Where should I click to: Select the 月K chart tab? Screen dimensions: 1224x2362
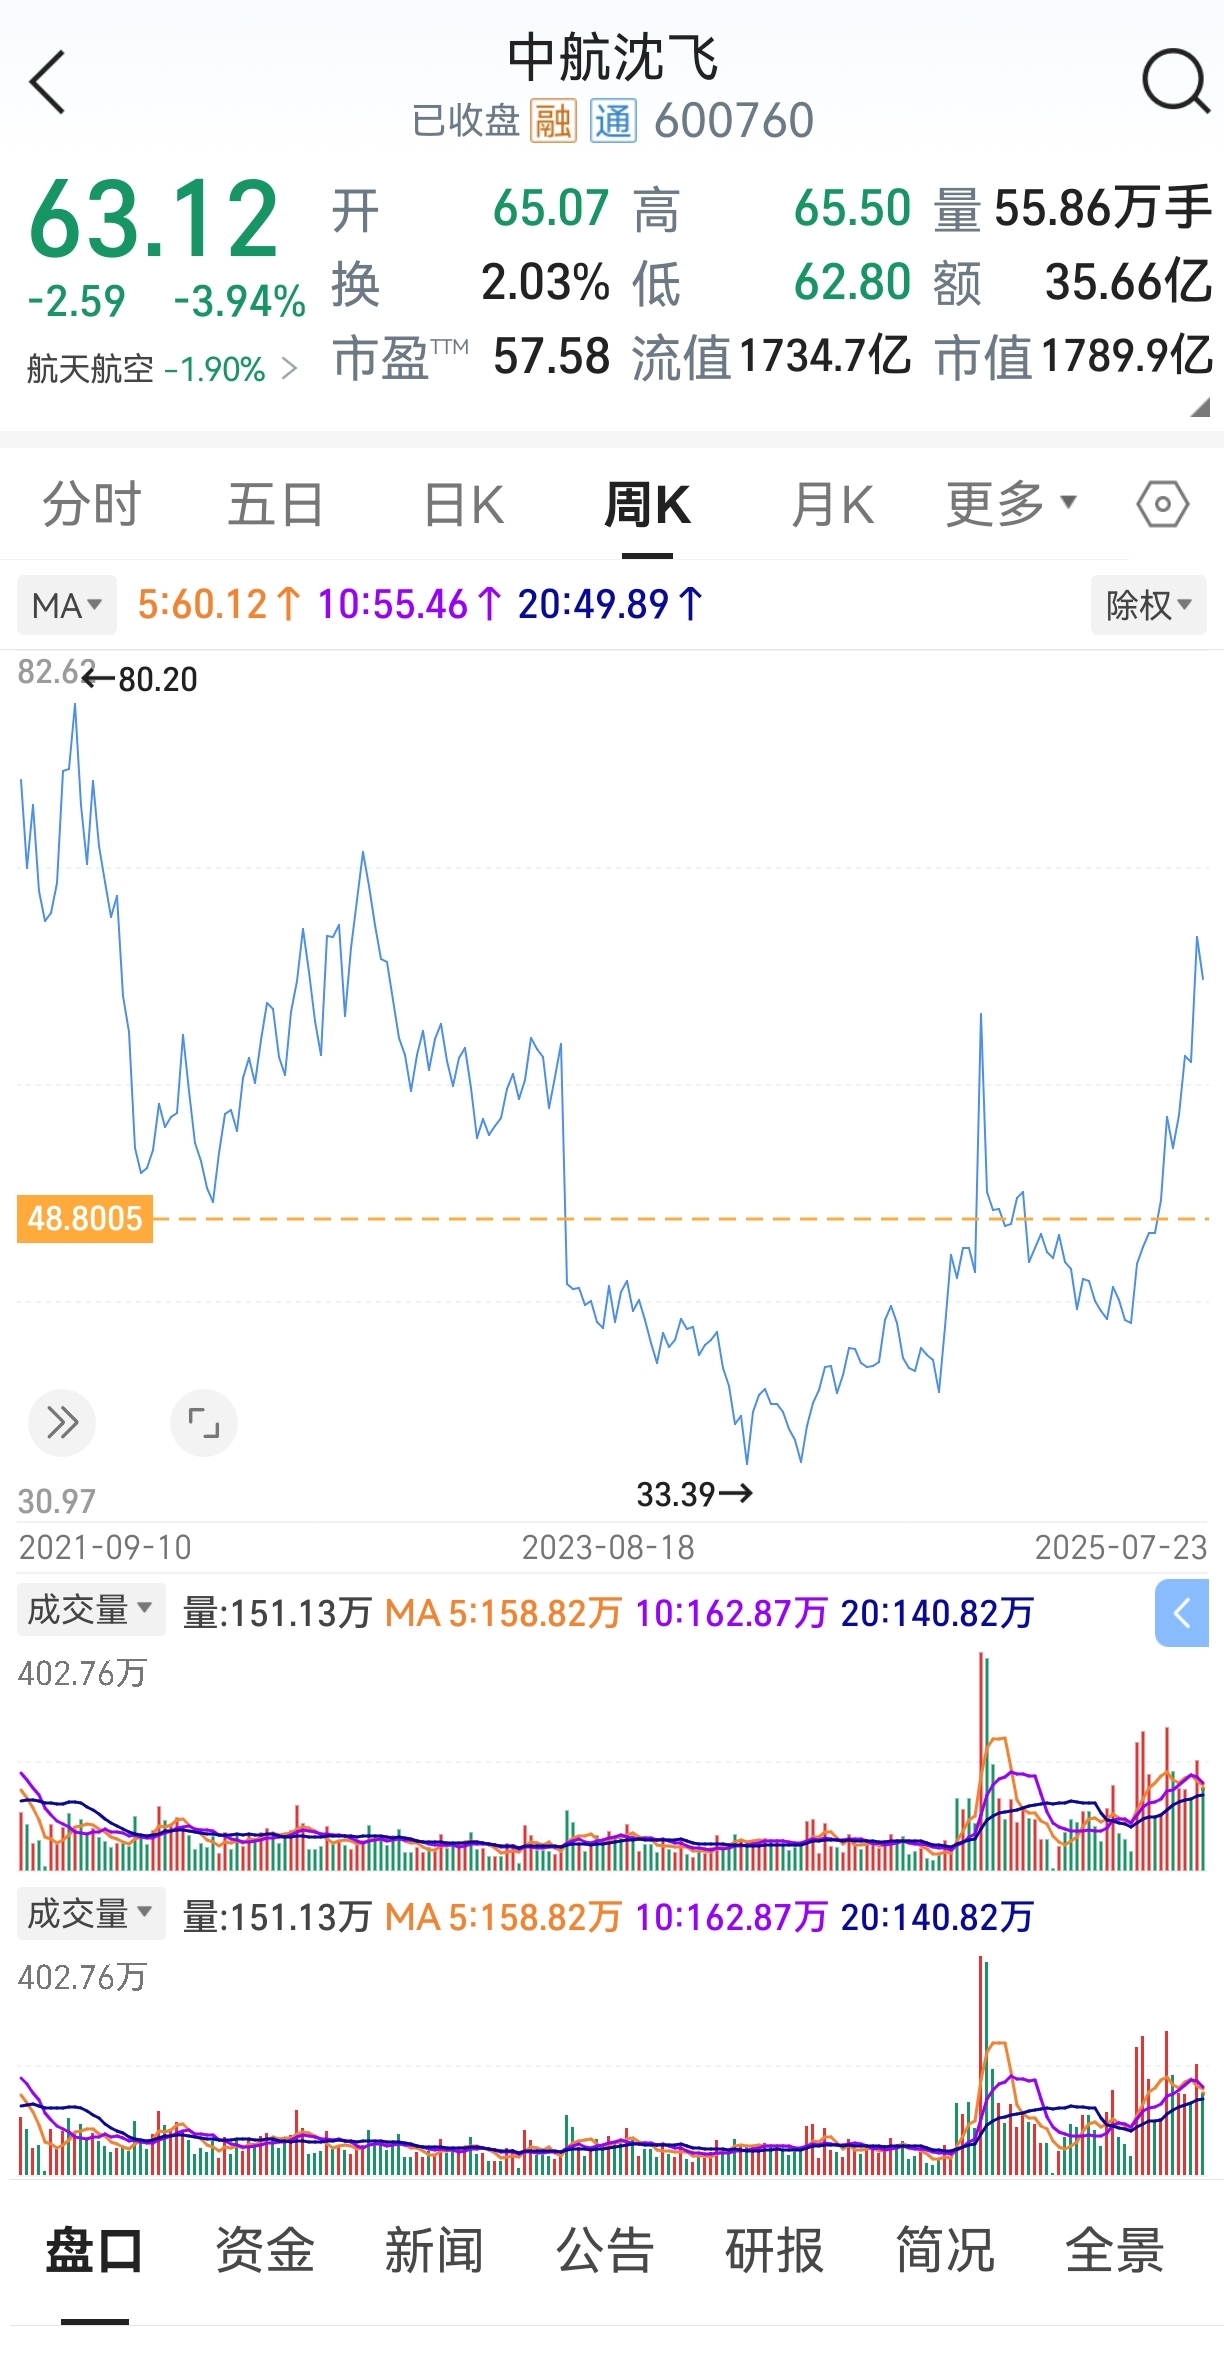tap(833, 504)
